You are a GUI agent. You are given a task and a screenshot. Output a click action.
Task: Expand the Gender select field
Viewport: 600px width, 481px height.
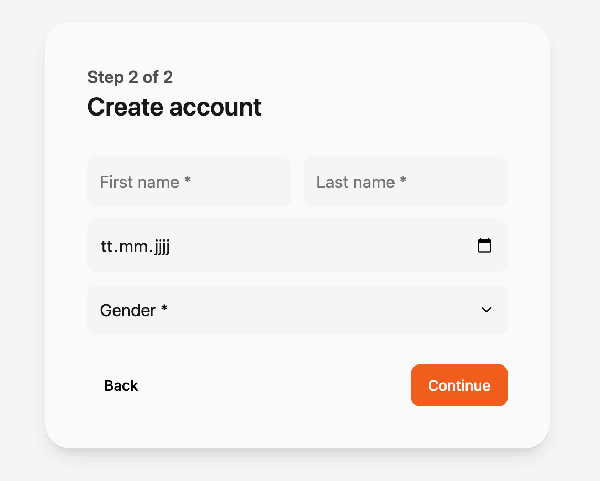(297, 310)
